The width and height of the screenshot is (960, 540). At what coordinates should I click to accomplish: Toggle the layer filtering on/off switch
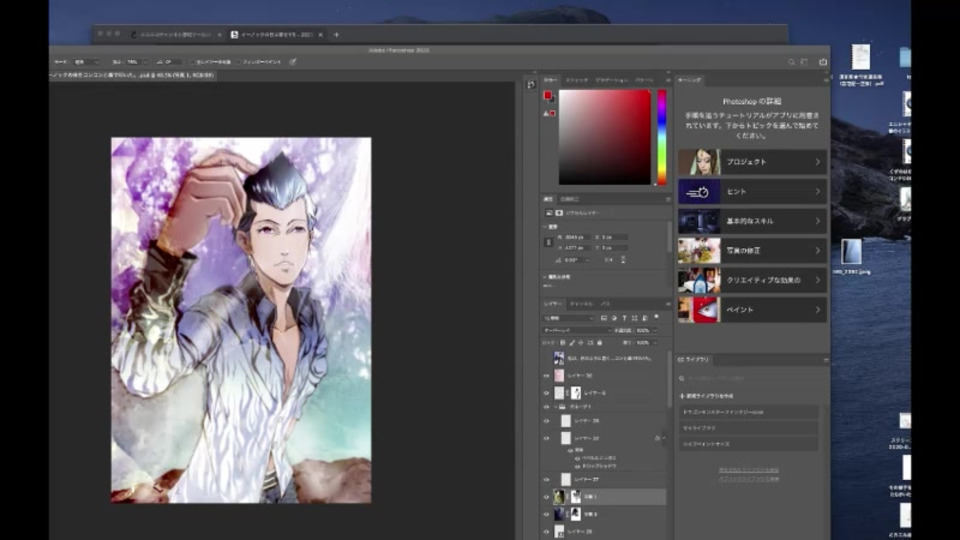(656, 317)
